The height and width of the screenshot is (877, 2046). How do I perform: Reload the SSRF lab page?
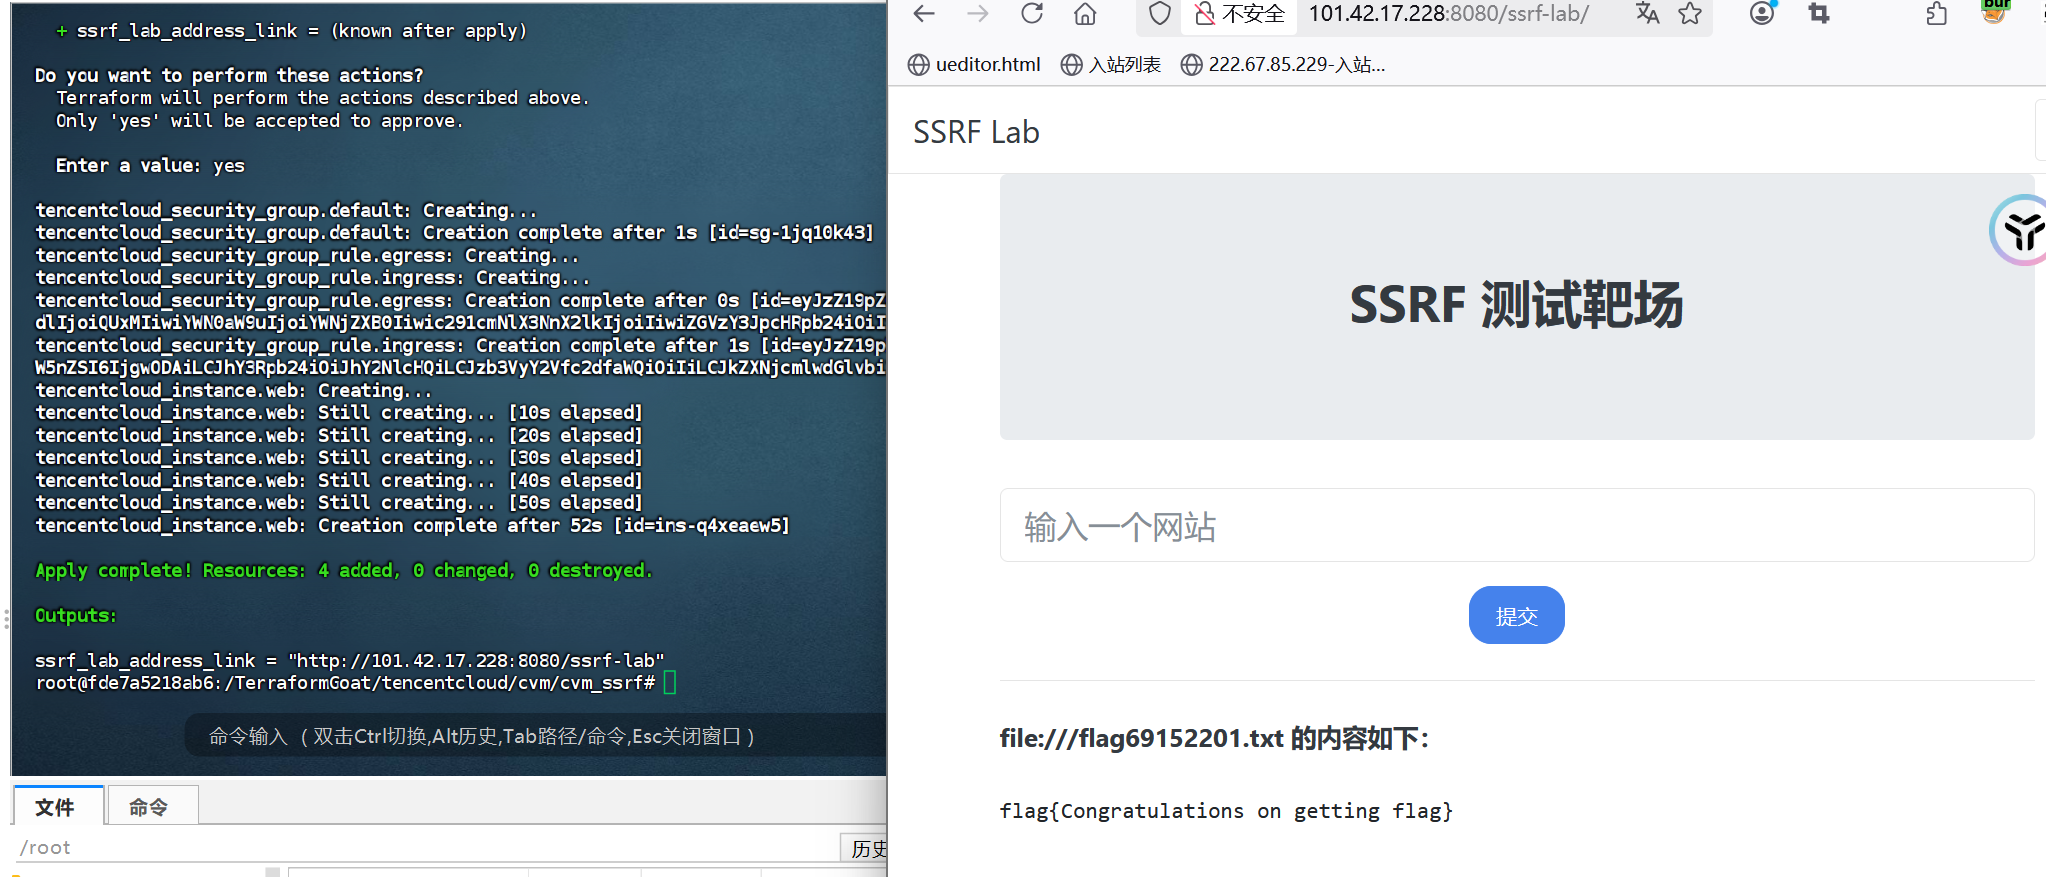(1032, 14)
